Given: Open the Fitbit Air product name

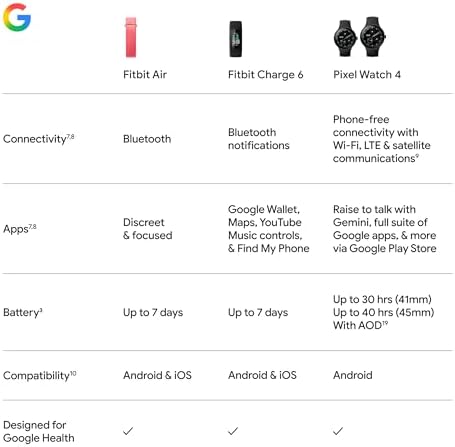Looking at the screenshot, I should [145, 74].
